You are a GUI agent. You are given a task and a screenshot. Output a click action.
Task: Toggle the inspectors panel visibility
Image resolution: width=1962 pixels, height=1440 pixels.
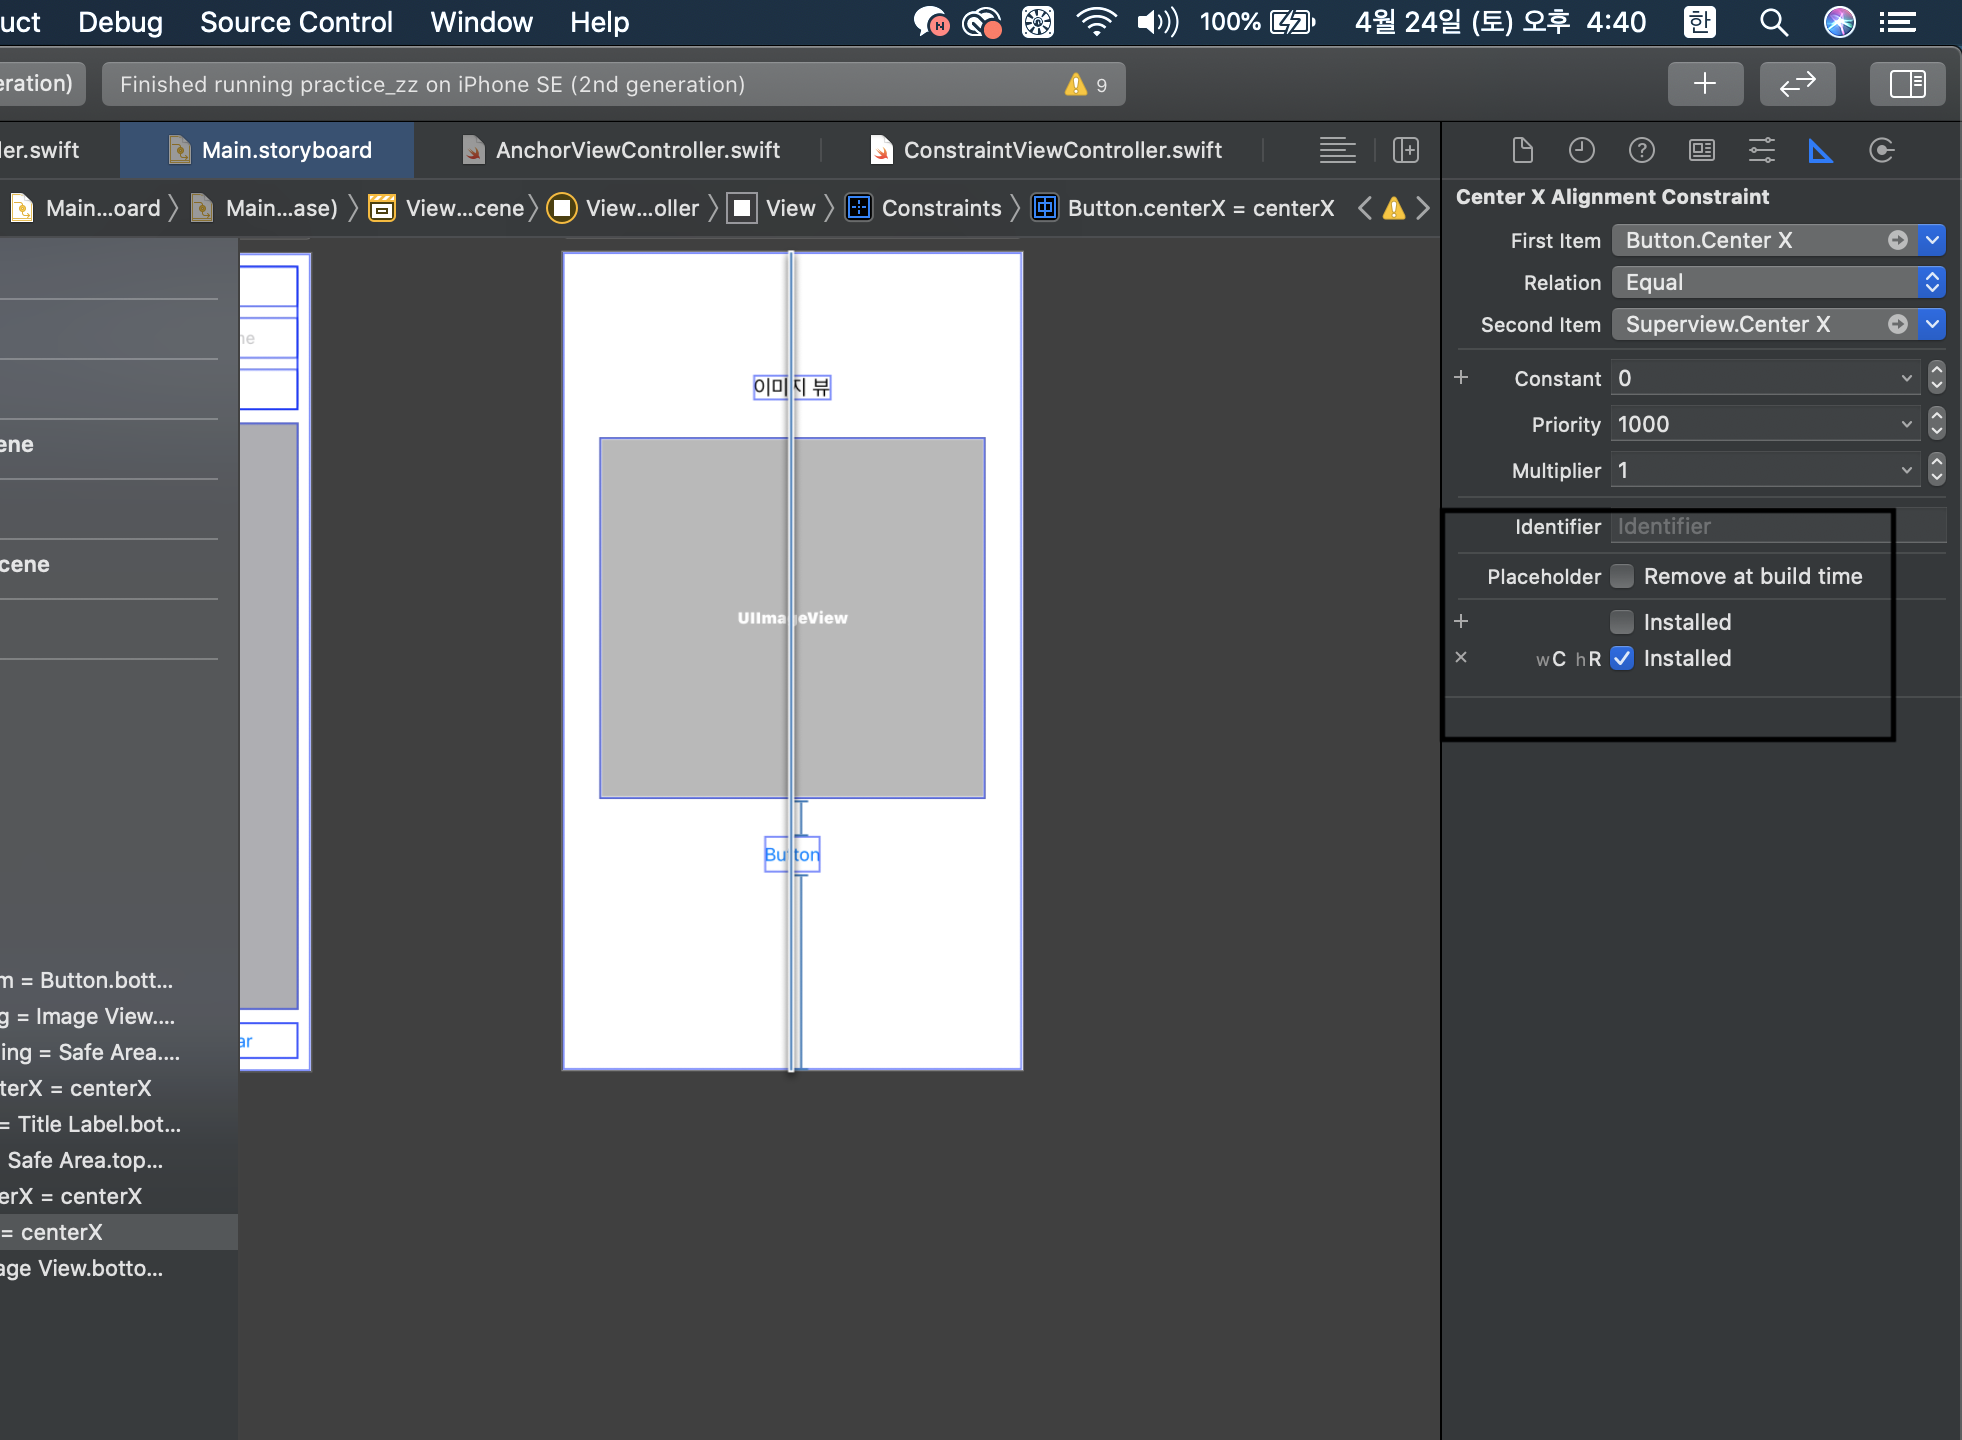[x=1907, y=84]
